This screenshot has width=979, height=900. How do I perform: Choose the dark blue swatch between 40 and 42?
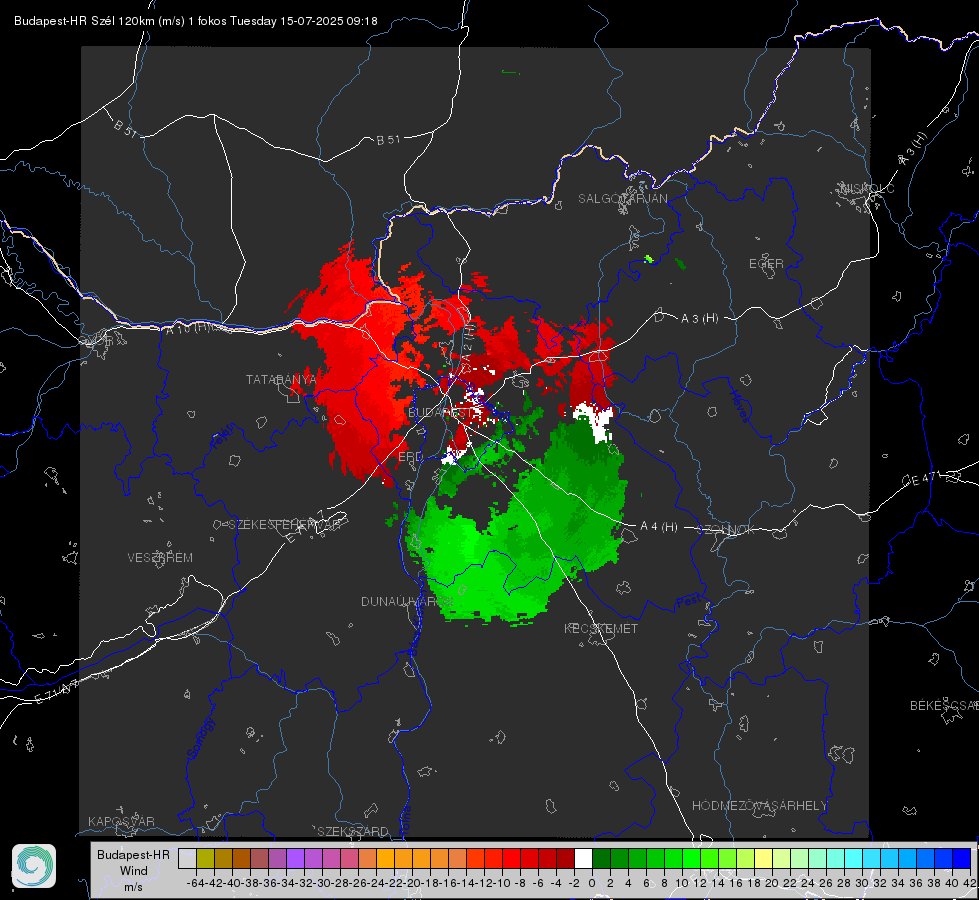[962, 858]
